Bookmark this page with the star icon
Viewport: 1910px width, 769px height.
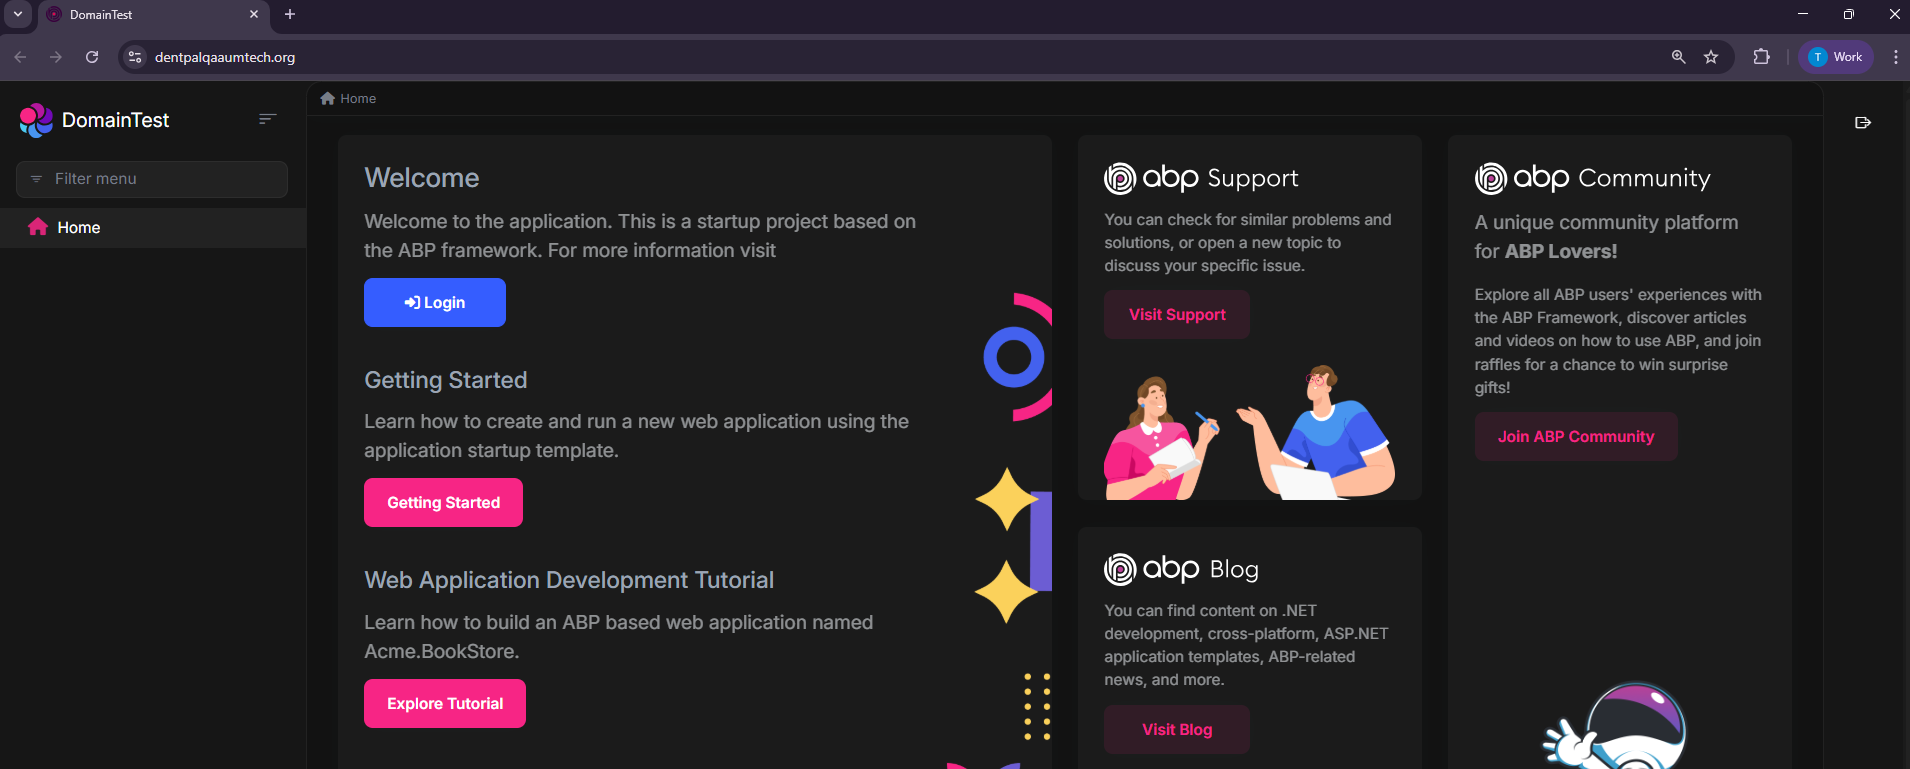[1711, 57]
